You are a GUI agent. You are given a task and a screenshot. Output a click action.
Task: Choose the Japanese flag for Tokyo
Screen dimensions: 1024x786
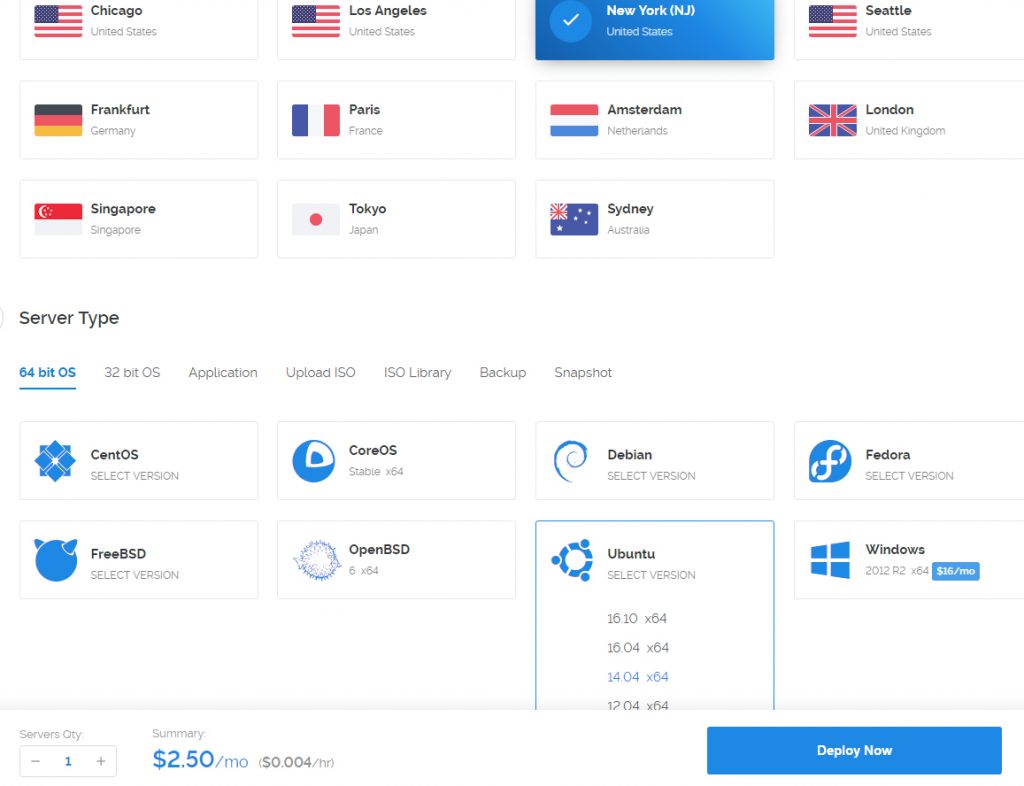[x=315, y=219]
